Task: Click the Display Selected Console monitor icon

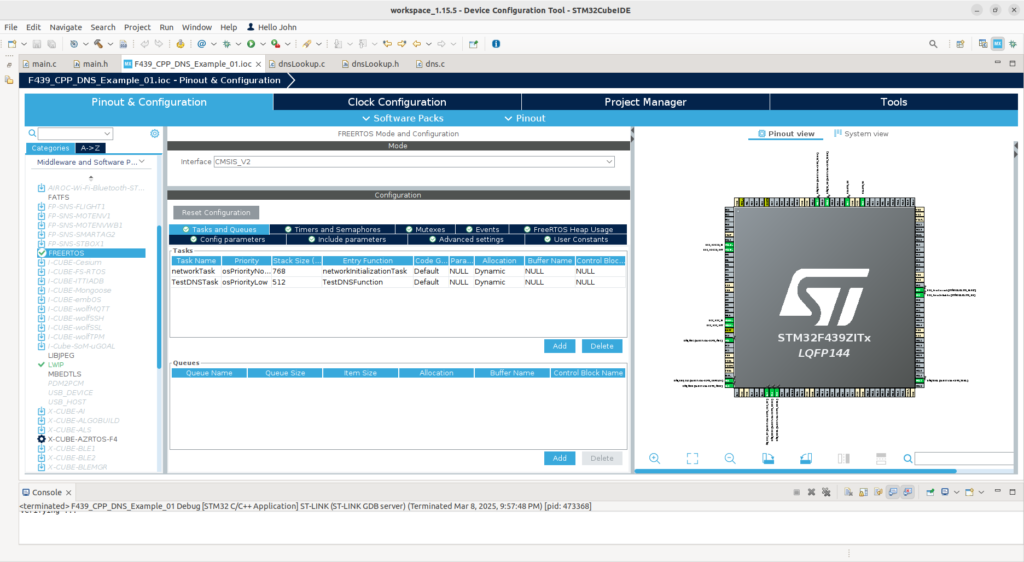Action: coord(944,492)
